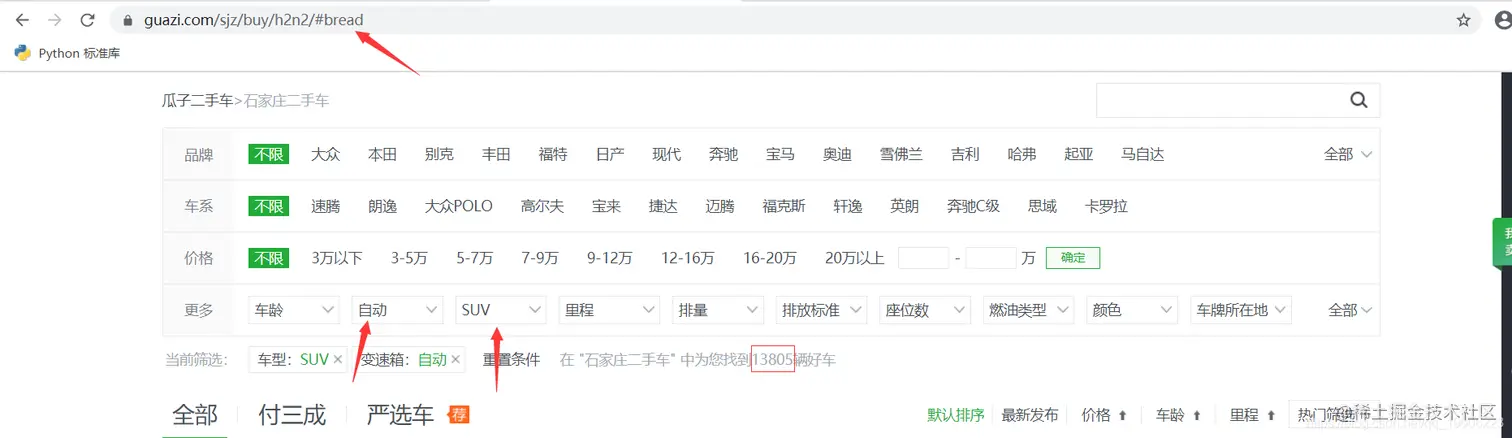Switch to the 全部 listing tab

(x=195, y=415)
